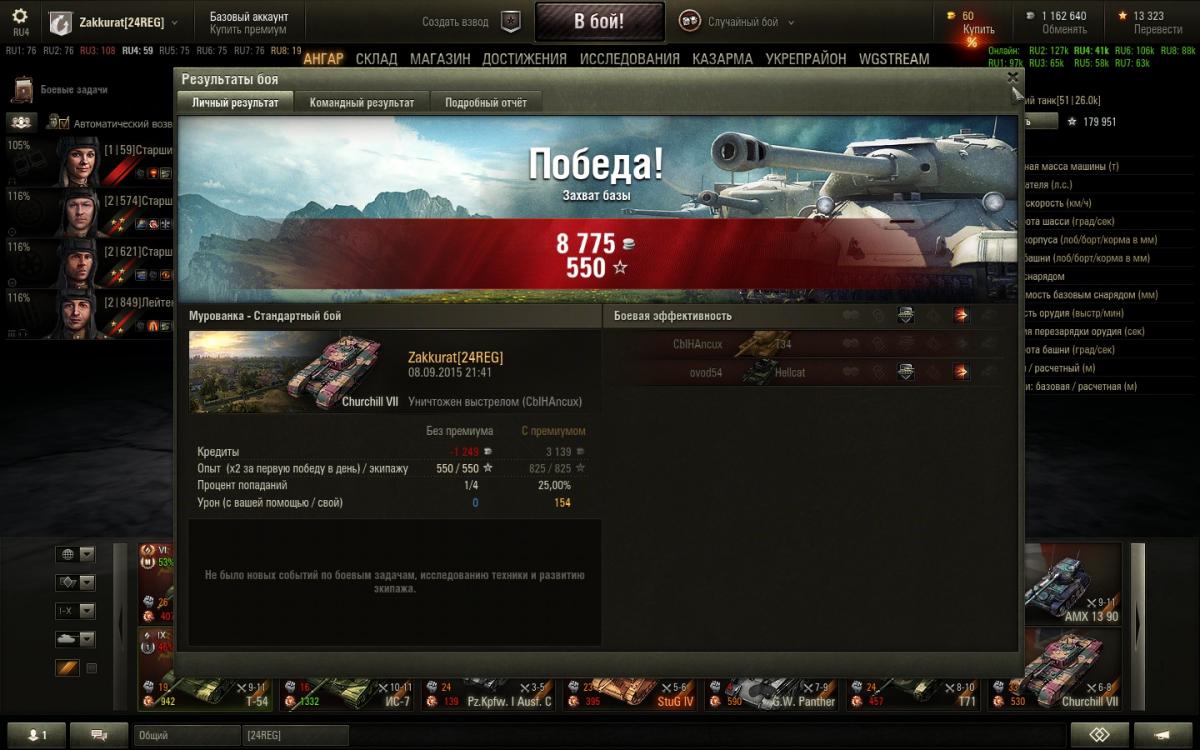The width and height of the screenshot is (1200, 750).
Task: Toggle the favorites filter checkbox
Action: point(92,668)
